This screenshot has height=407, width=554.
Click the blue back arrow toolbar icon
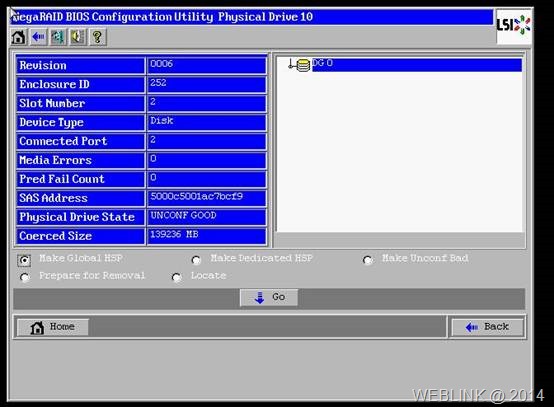point(38,37)
